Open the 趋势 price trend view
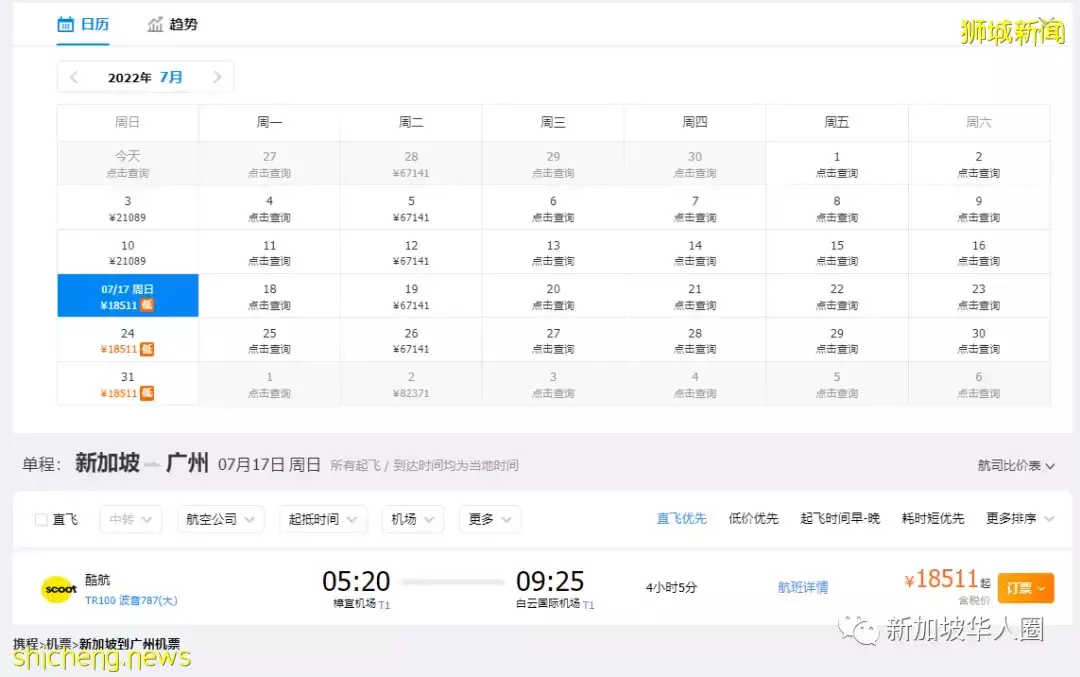This screenshot has width=1080, height=677. (x=172, y=25)
